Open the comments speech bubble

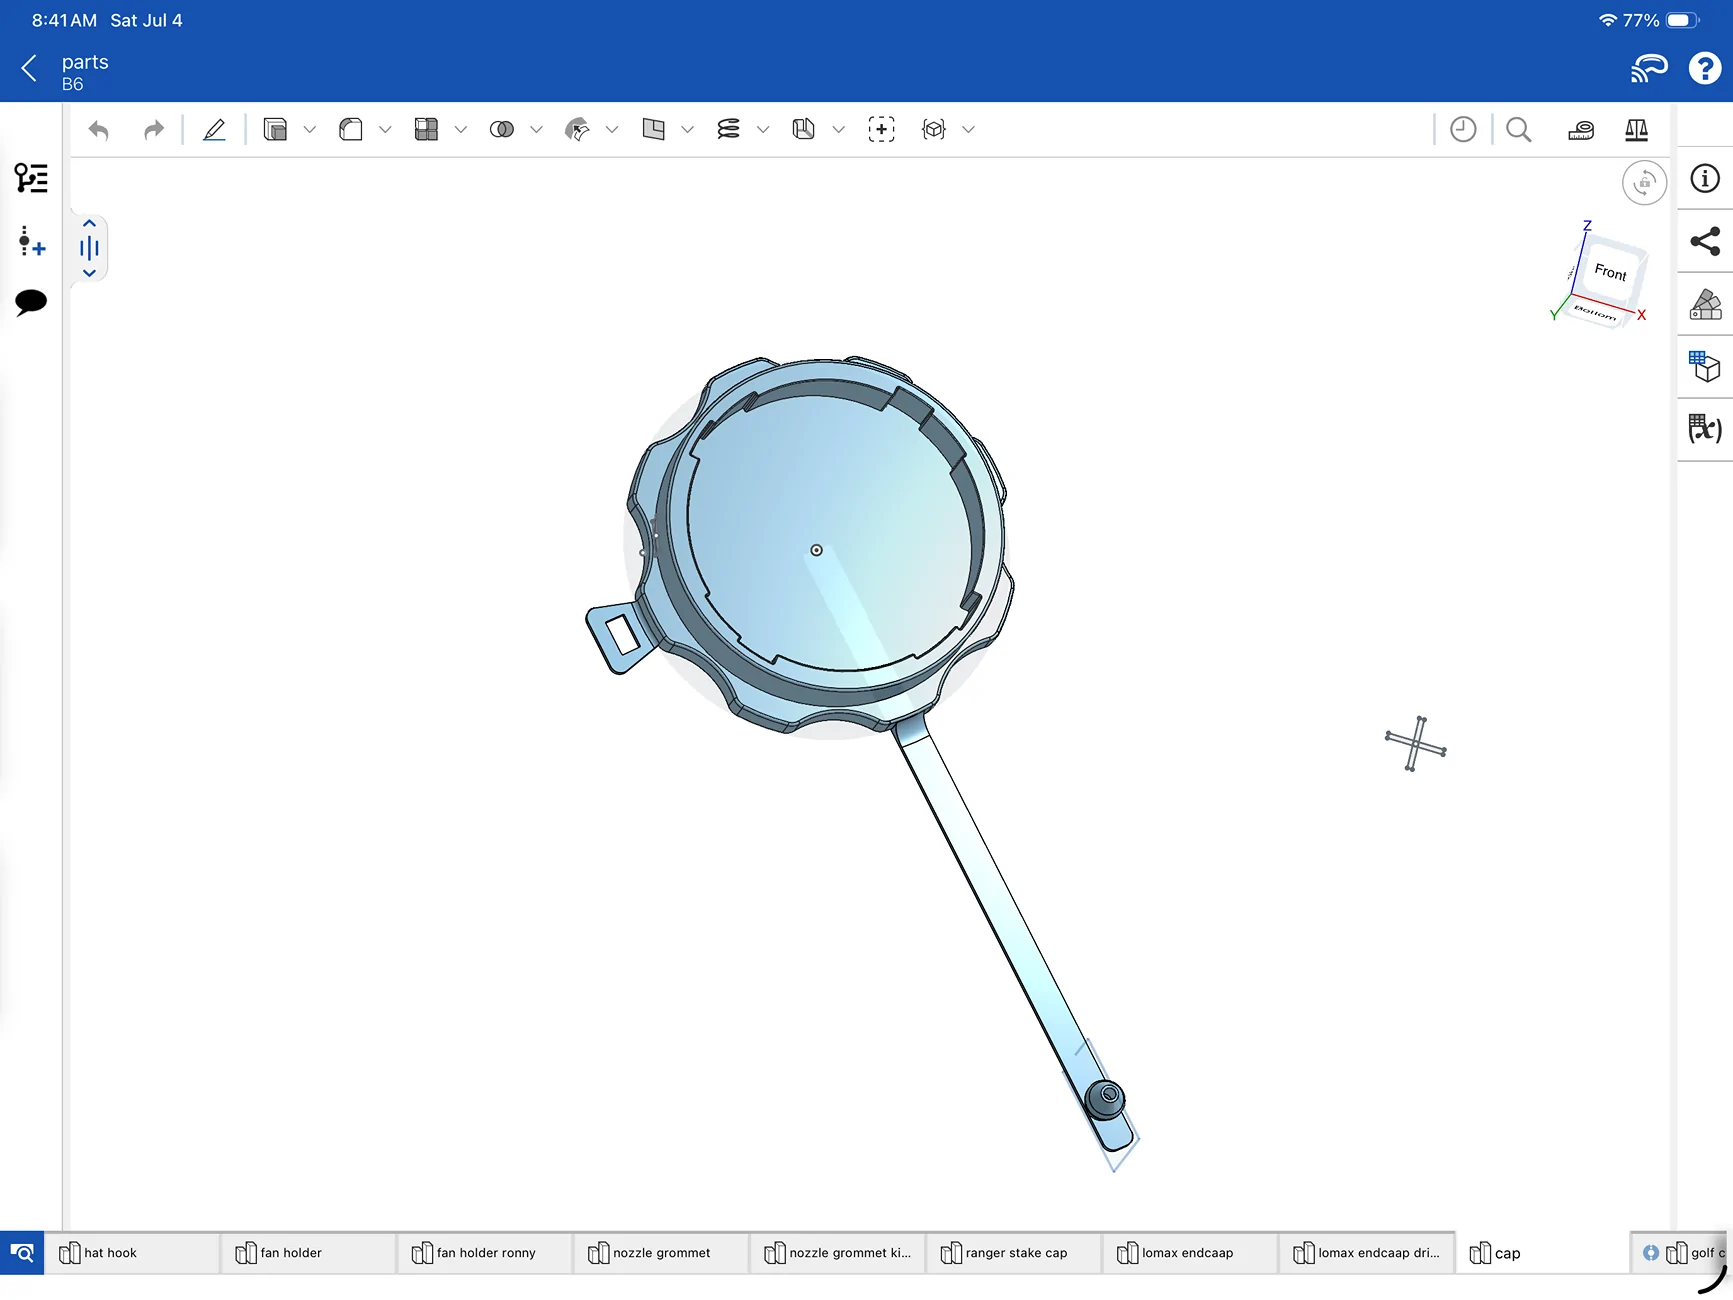31,302
